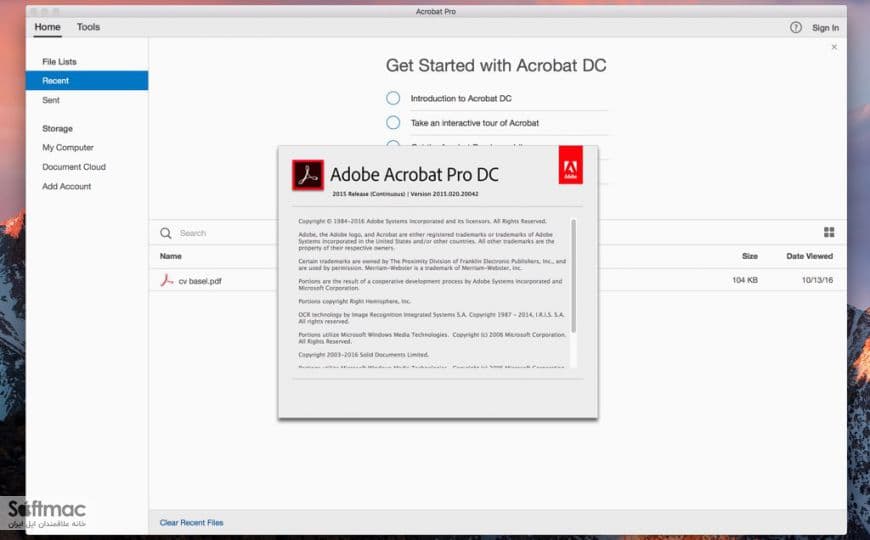The image size is (870, 540).
Task: Click Add Account in sidebar
Action: (67, 186)
